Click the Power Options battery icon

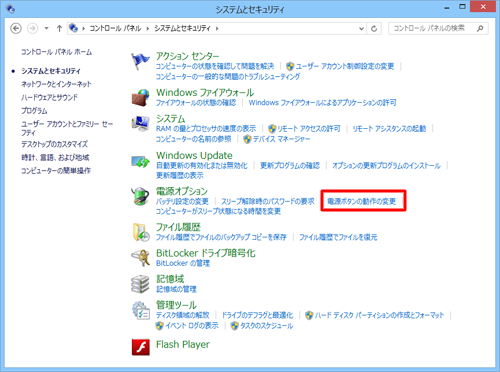(x=140, y=196)
